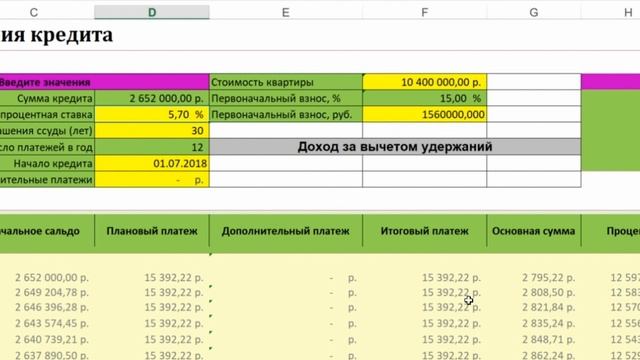Edit loan start date 01.07.2018
The width and height of the screenshot is (640, 360).
[x=152, y=163]
